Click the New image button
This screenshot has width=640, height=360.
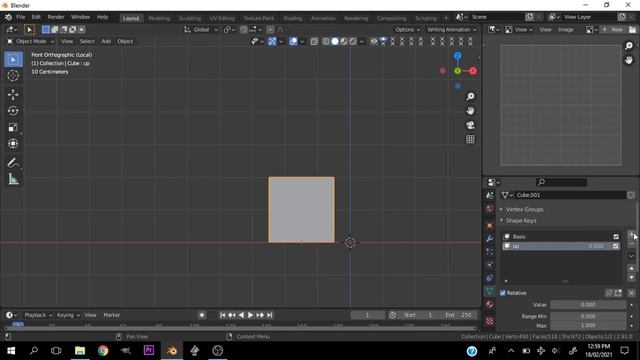(613, 29)
